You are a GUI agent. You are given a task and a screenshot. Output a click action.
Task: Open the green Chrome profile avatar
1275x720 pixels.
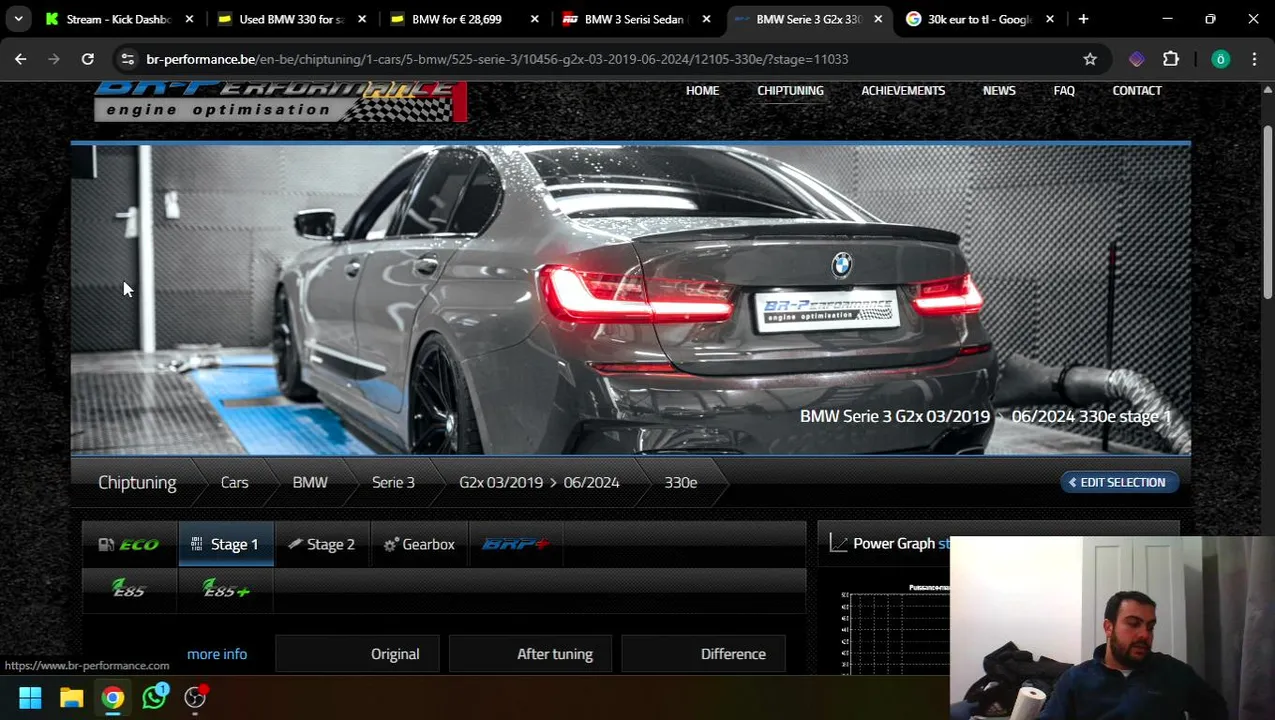pyautogui.click(x=1220, y=59)
